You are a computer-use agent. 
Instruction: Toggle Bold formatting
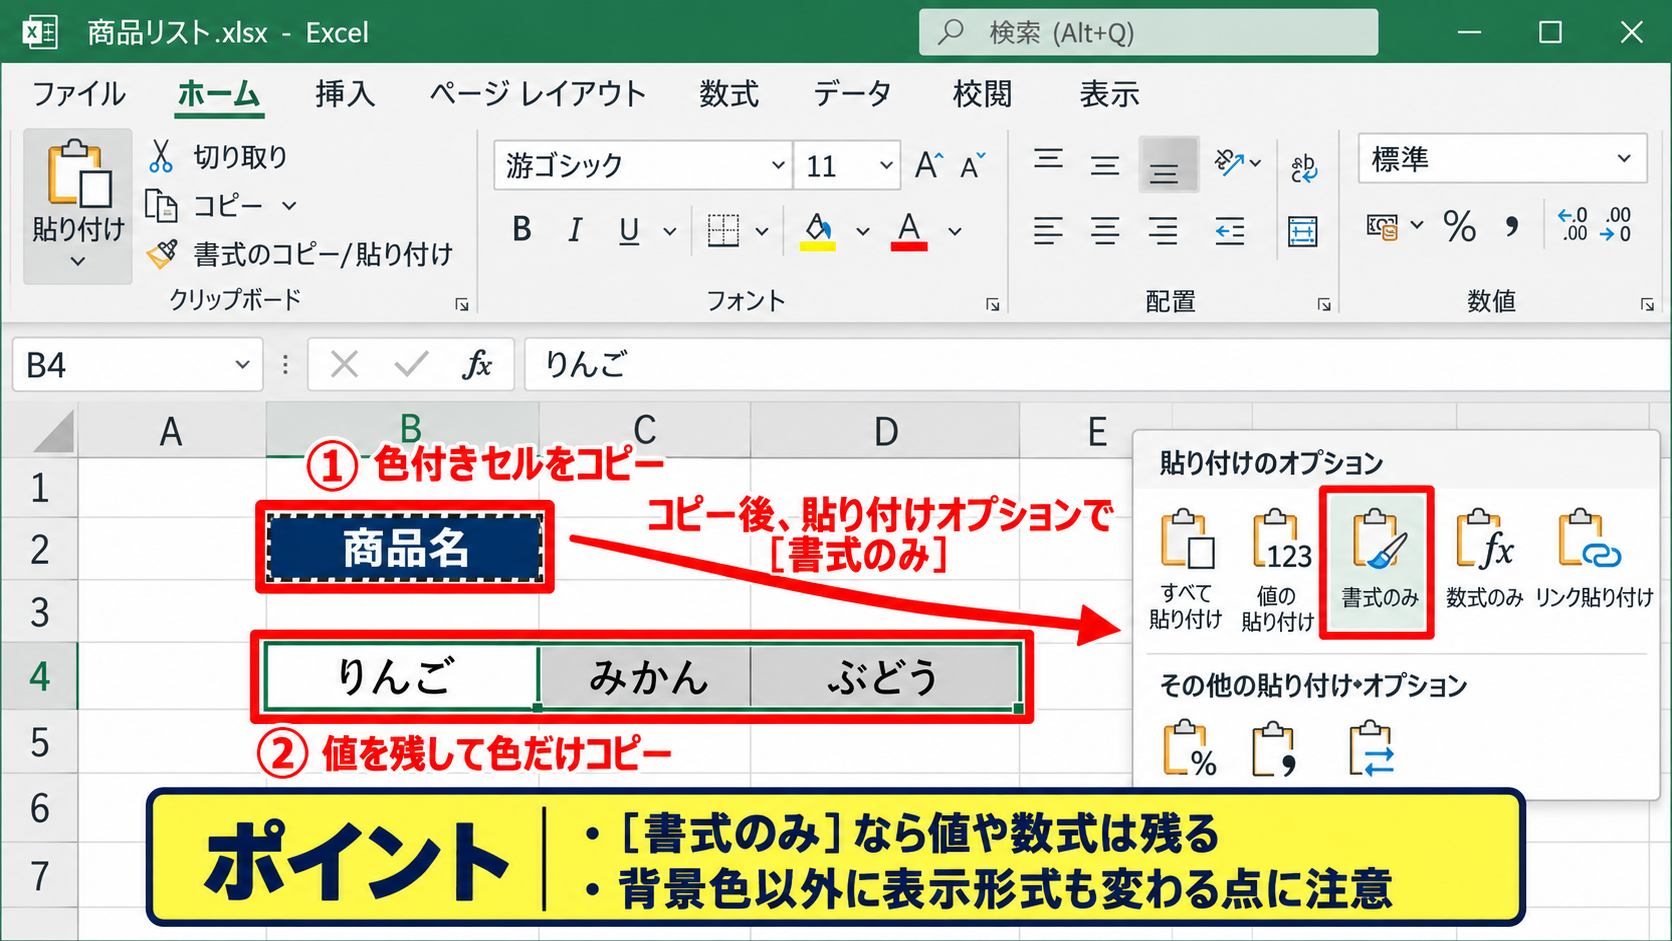(522, 230)
